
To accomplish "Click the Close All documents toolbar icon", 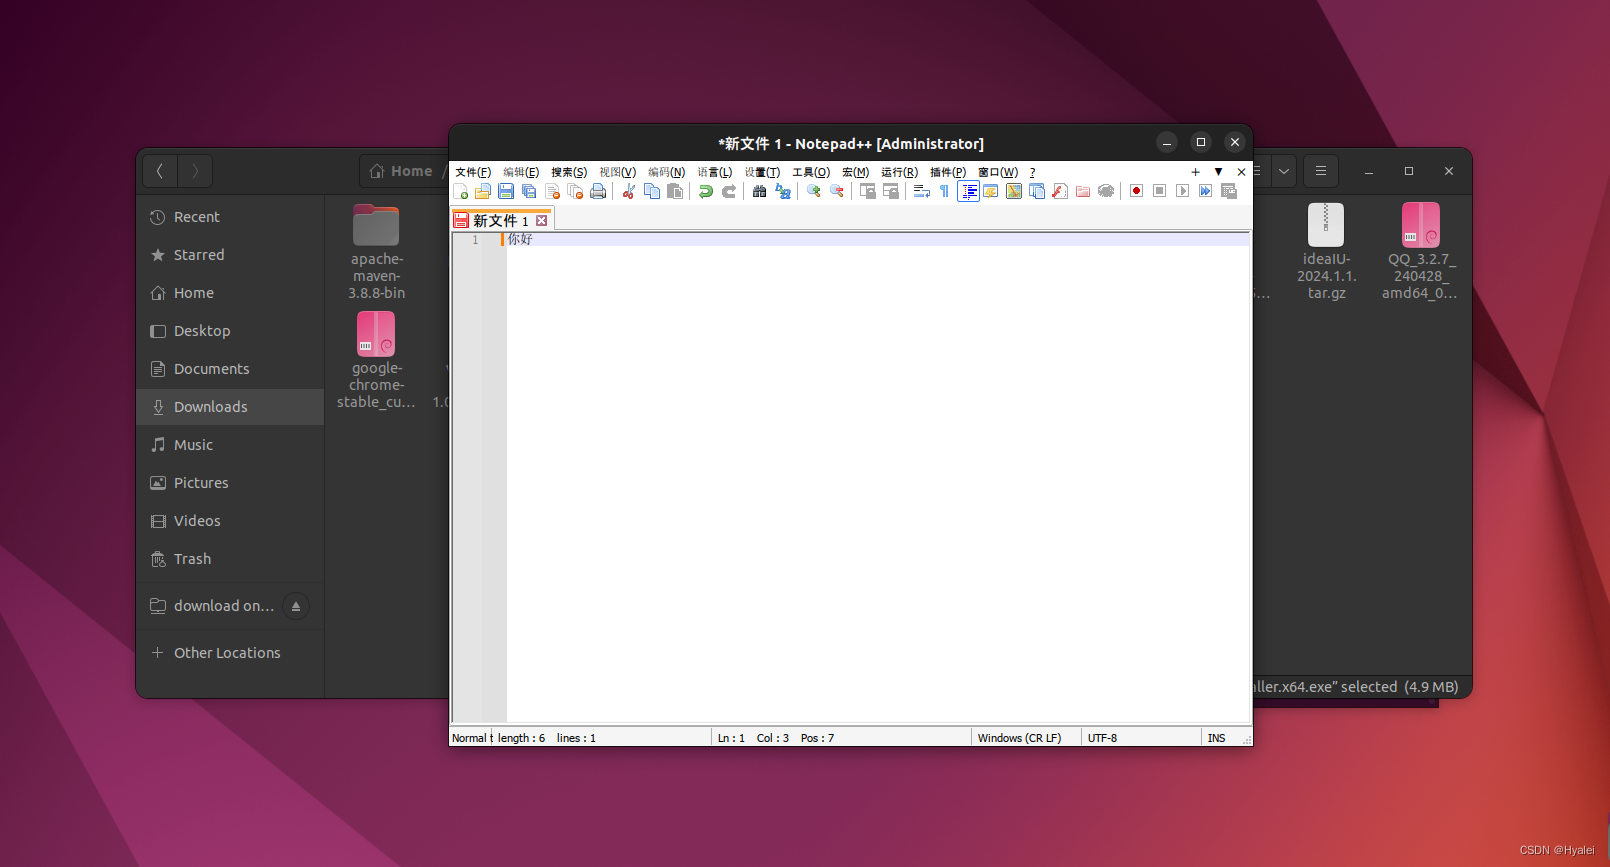I will tap(575, 191).
